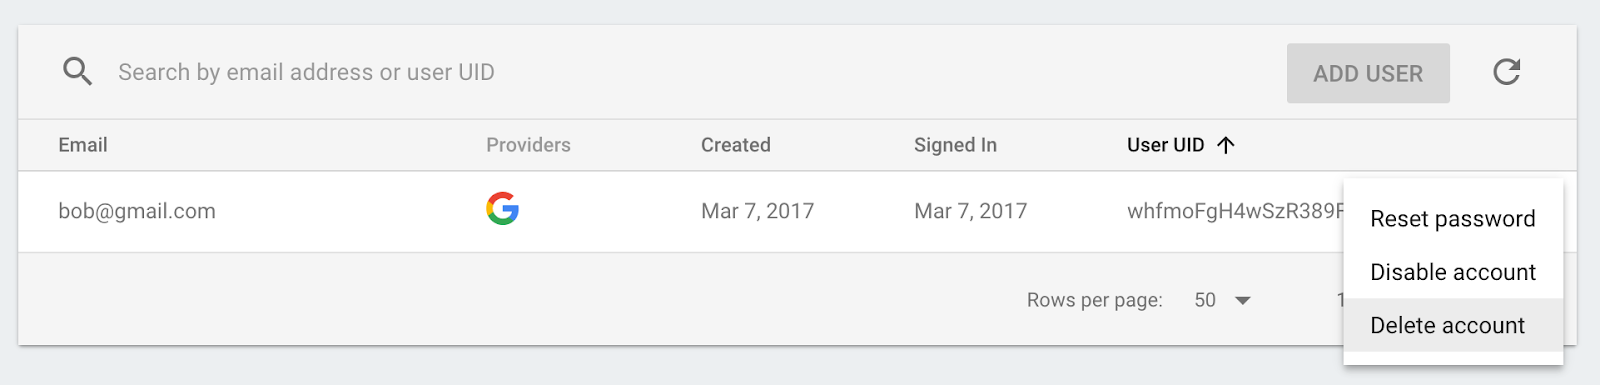Screen dimensions: 1600x385
Task: Choose Reset password from menu
Action: click(x=1453, y=219)
